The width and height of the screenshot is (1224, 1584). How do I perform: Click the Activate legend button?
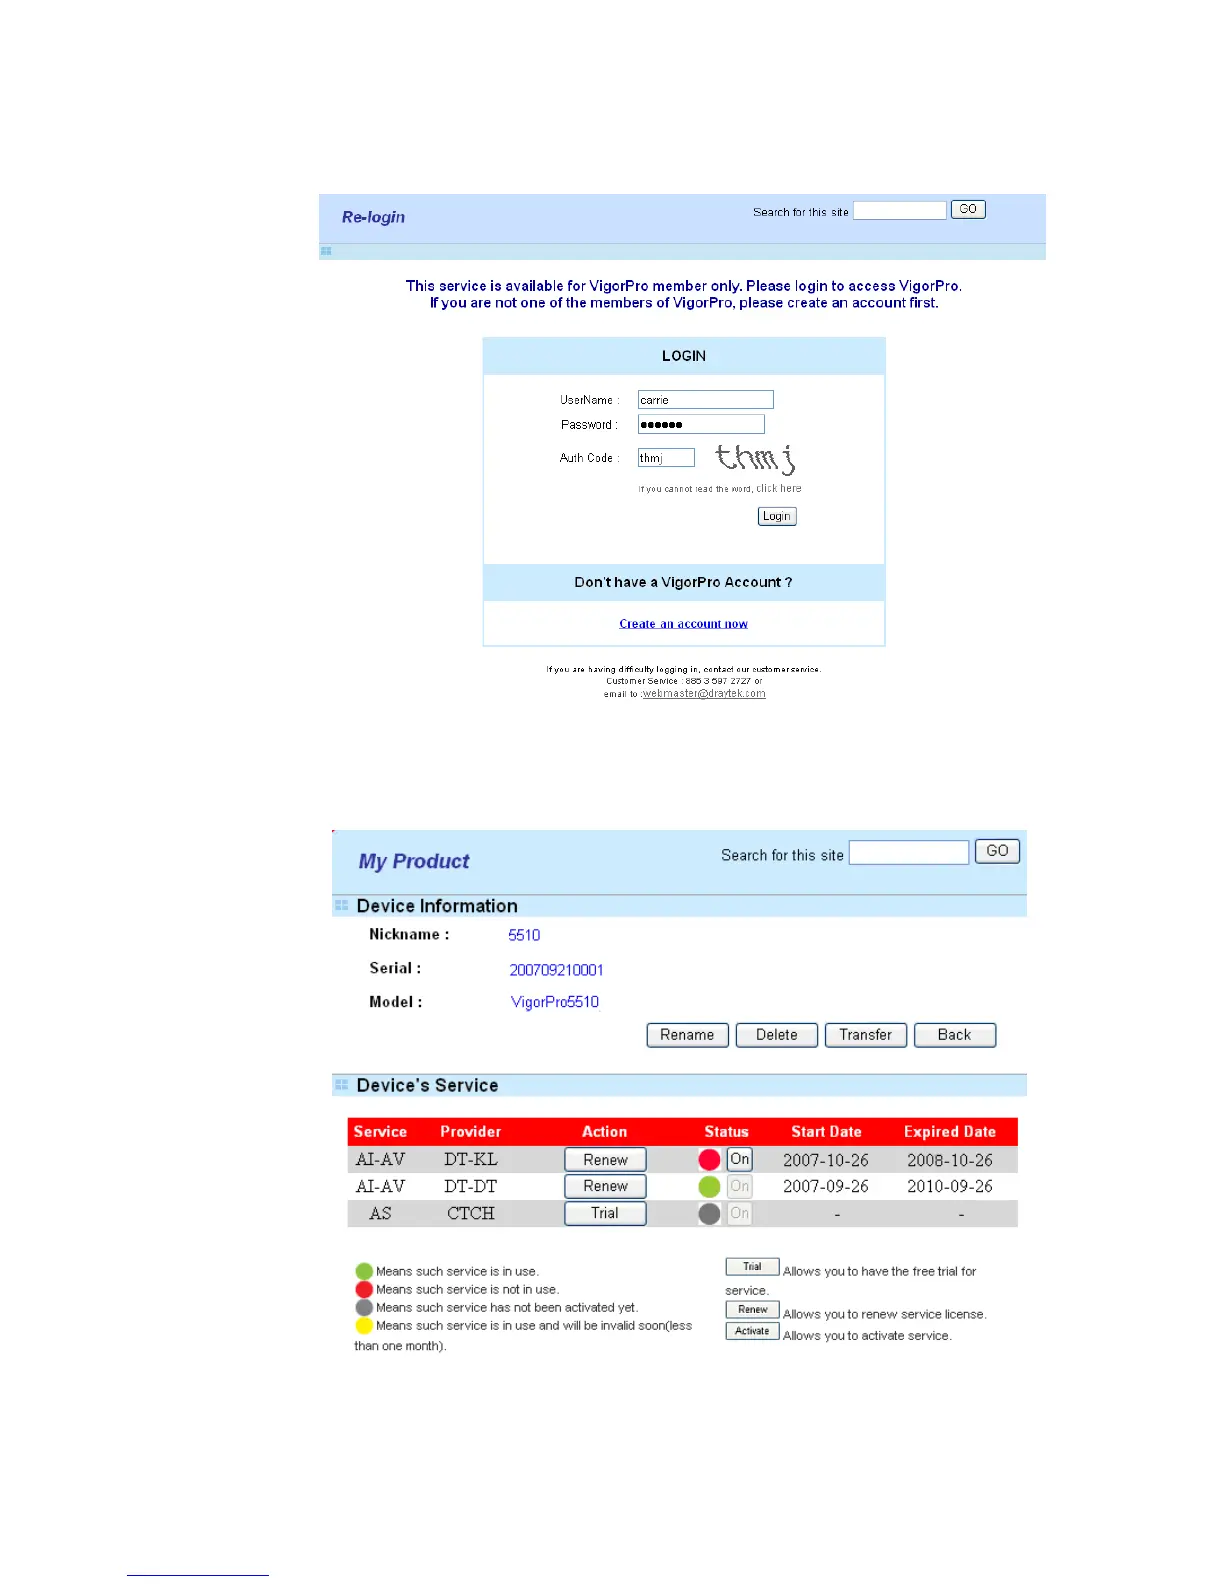tap(752, 1331)
